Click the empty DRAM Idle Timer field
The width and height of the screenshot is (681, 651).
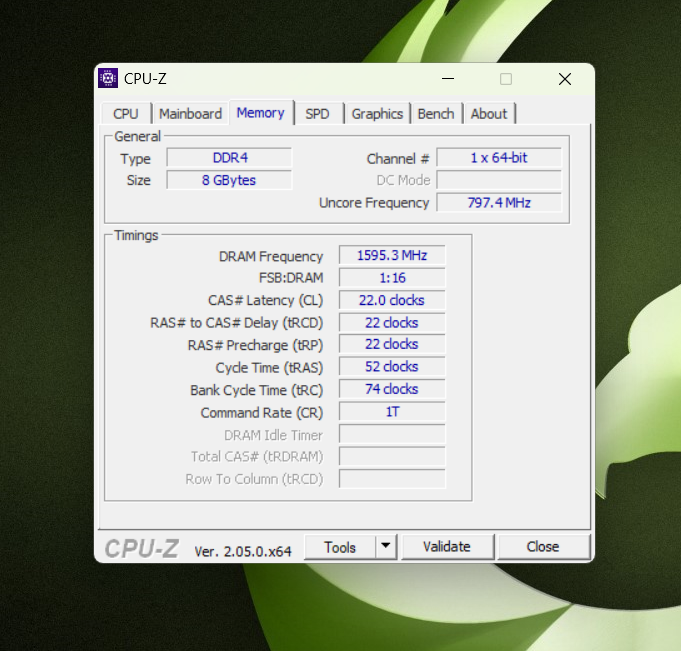392,434
